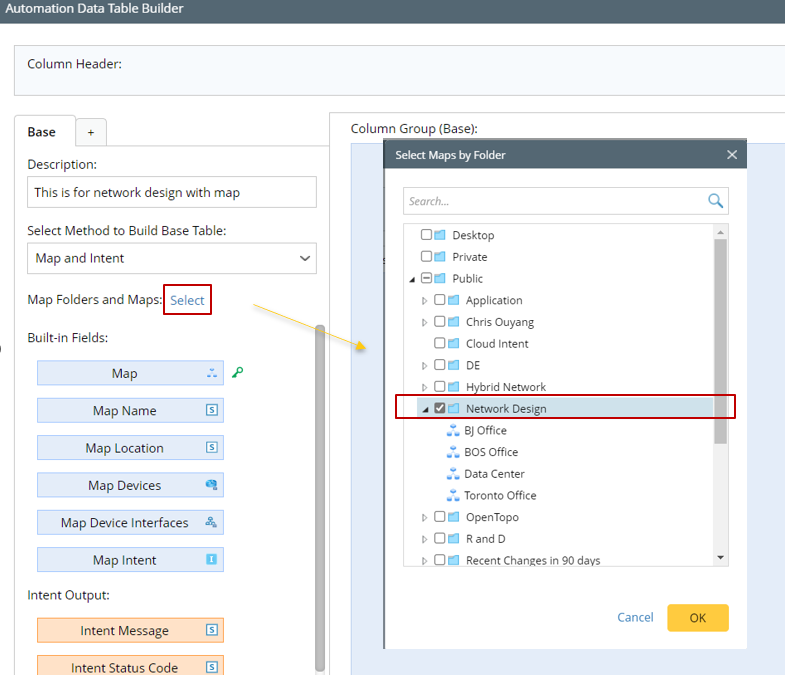
Task: Click the Map Devices field type icon
Action: [211, 486]
